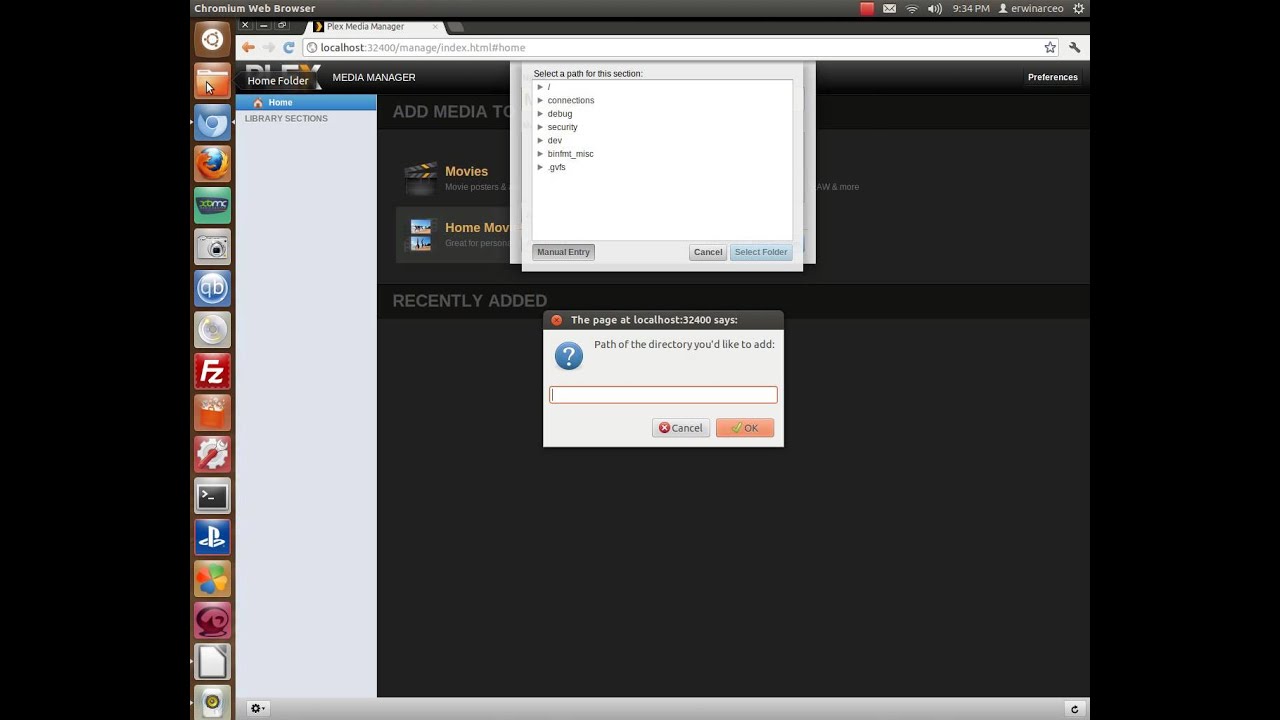Open PlayStation media server launcher icon

click(212, 538)
